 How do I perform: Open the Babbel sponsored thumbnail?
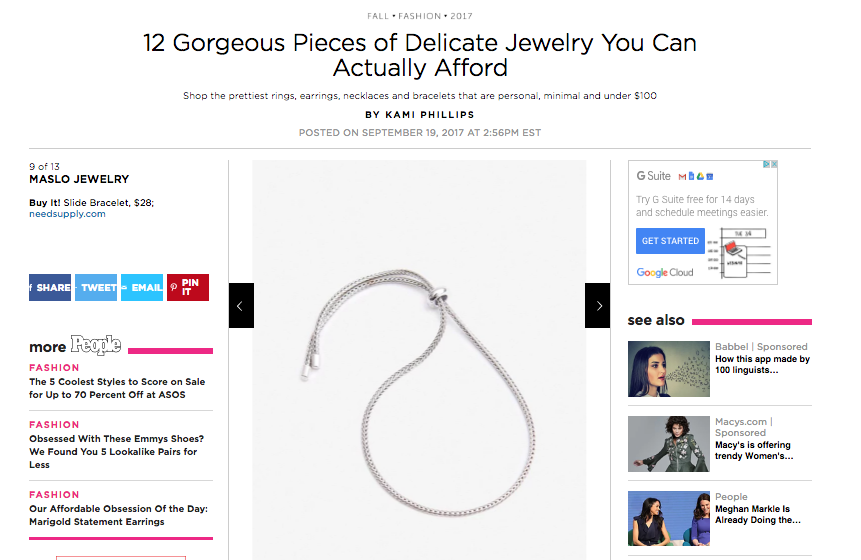pyautogui.click(x=668, y=369)
